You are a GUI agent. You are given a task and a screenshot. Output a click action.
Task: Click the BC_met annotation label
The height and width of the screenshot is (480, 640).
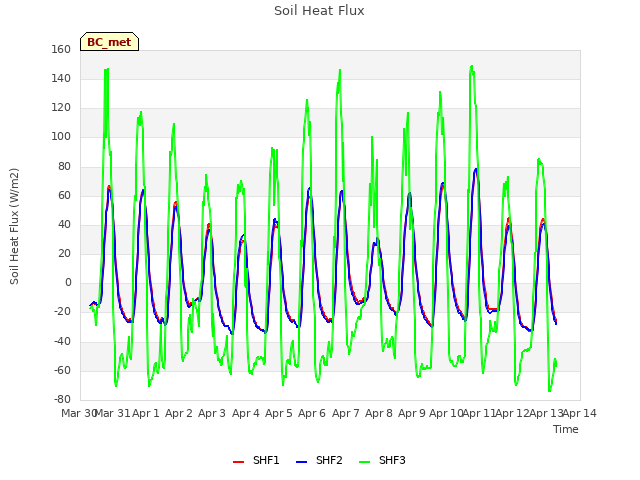109,42
